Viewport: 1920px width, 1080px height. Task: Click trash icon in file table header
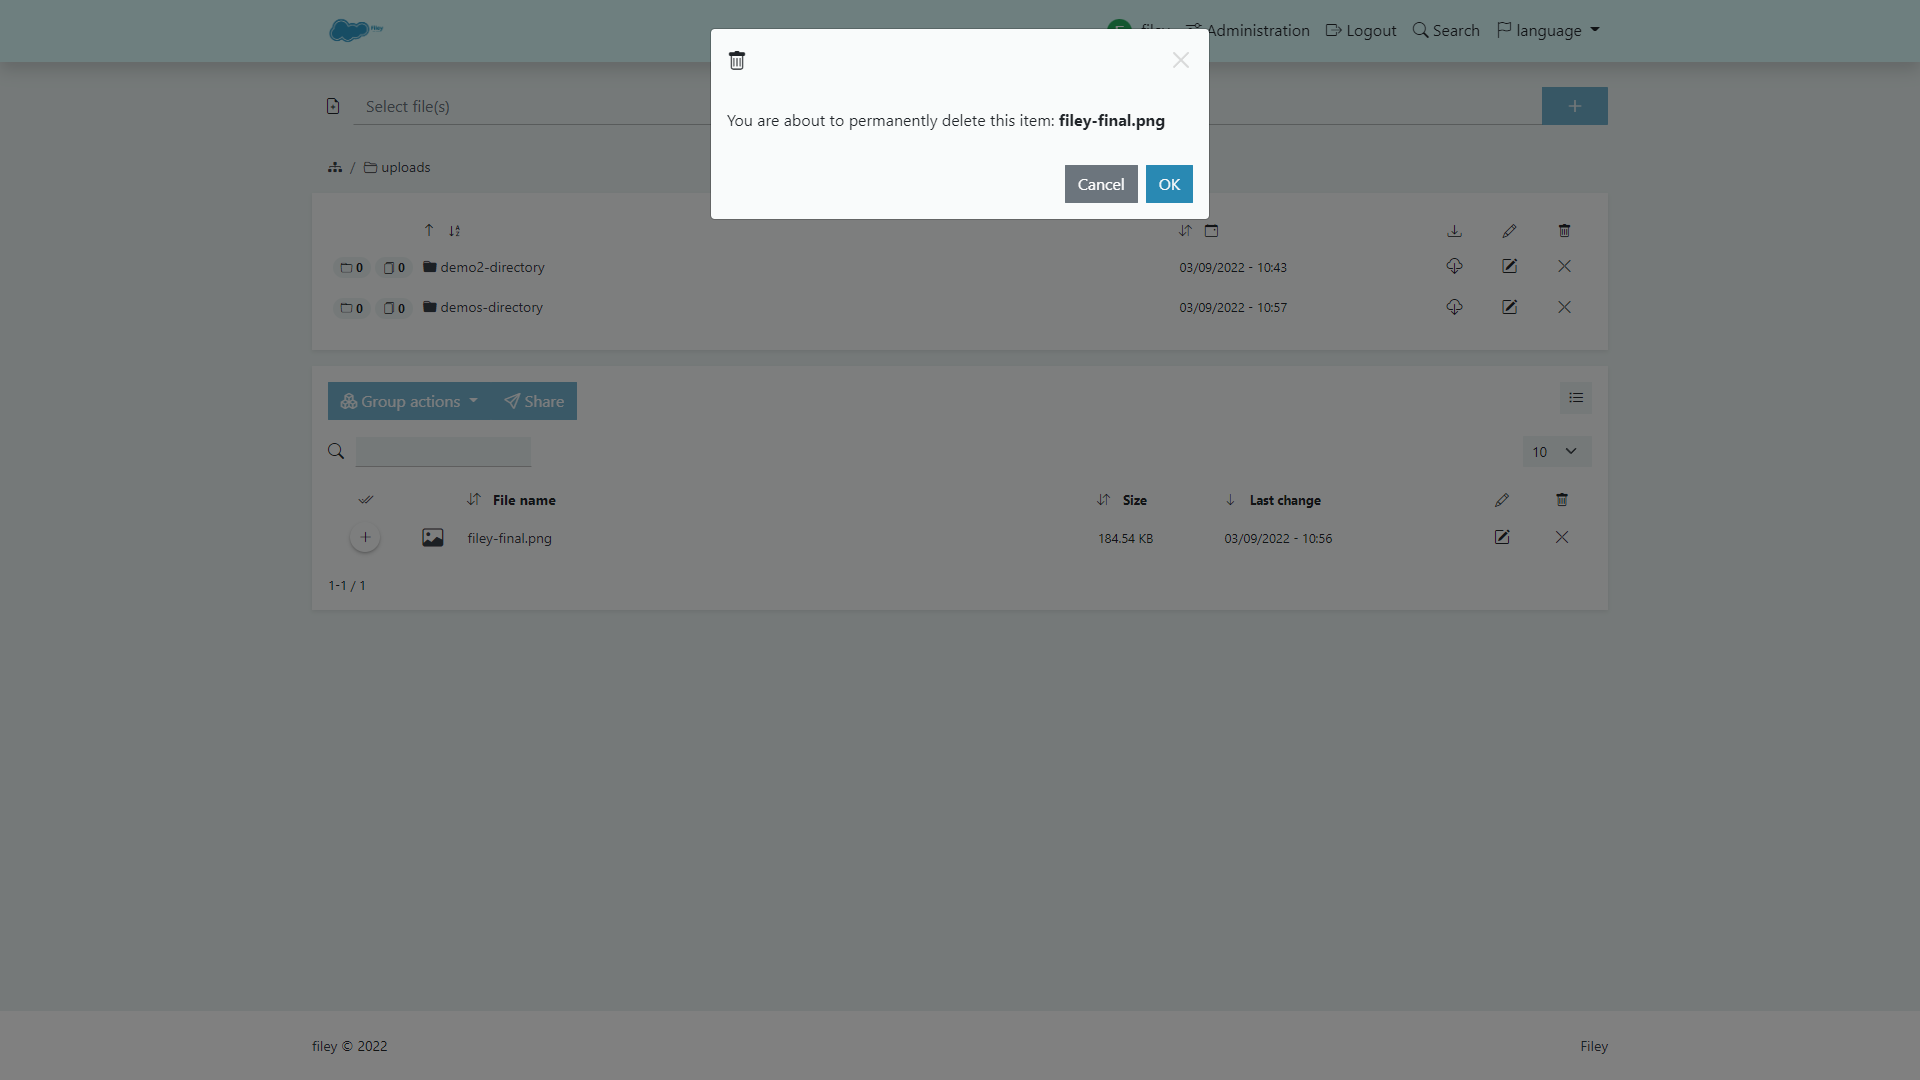point(1561,500)
